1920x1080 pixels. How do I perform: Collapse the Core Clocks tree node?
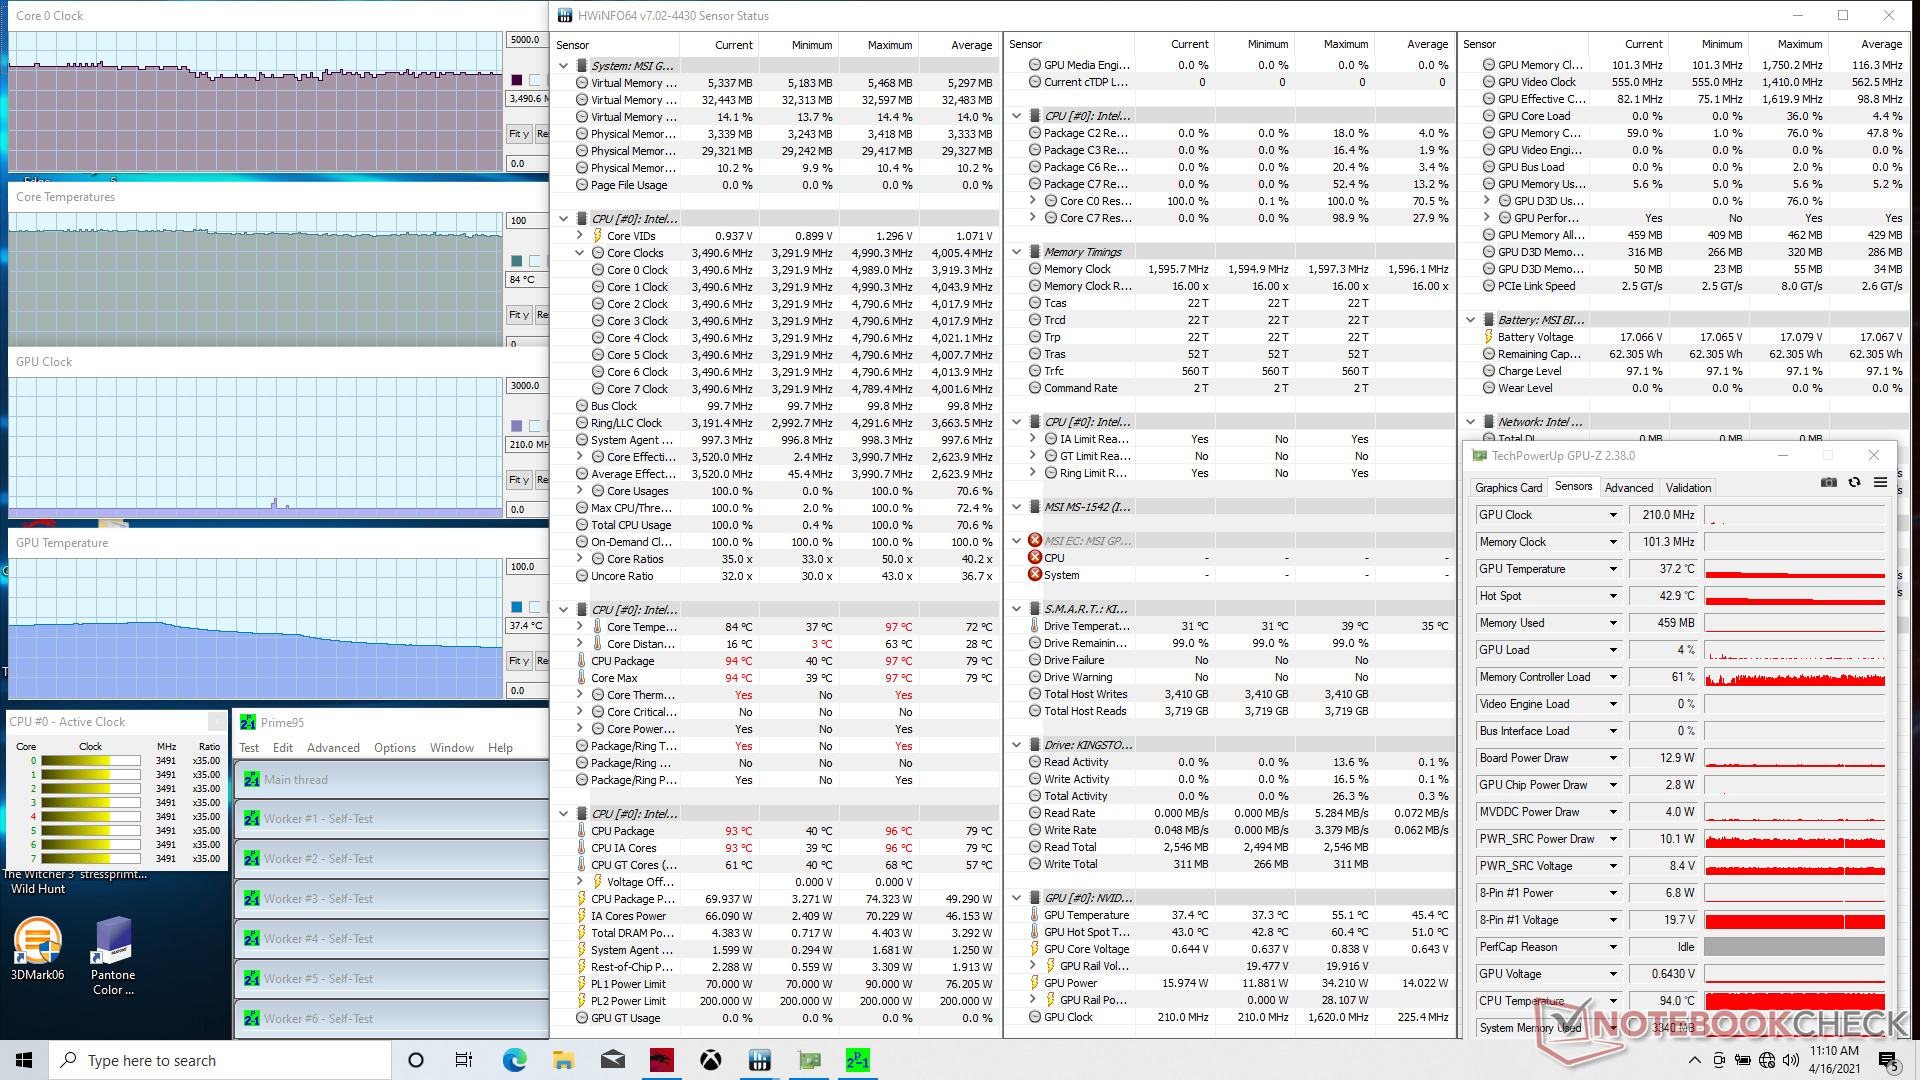(580, 253)
